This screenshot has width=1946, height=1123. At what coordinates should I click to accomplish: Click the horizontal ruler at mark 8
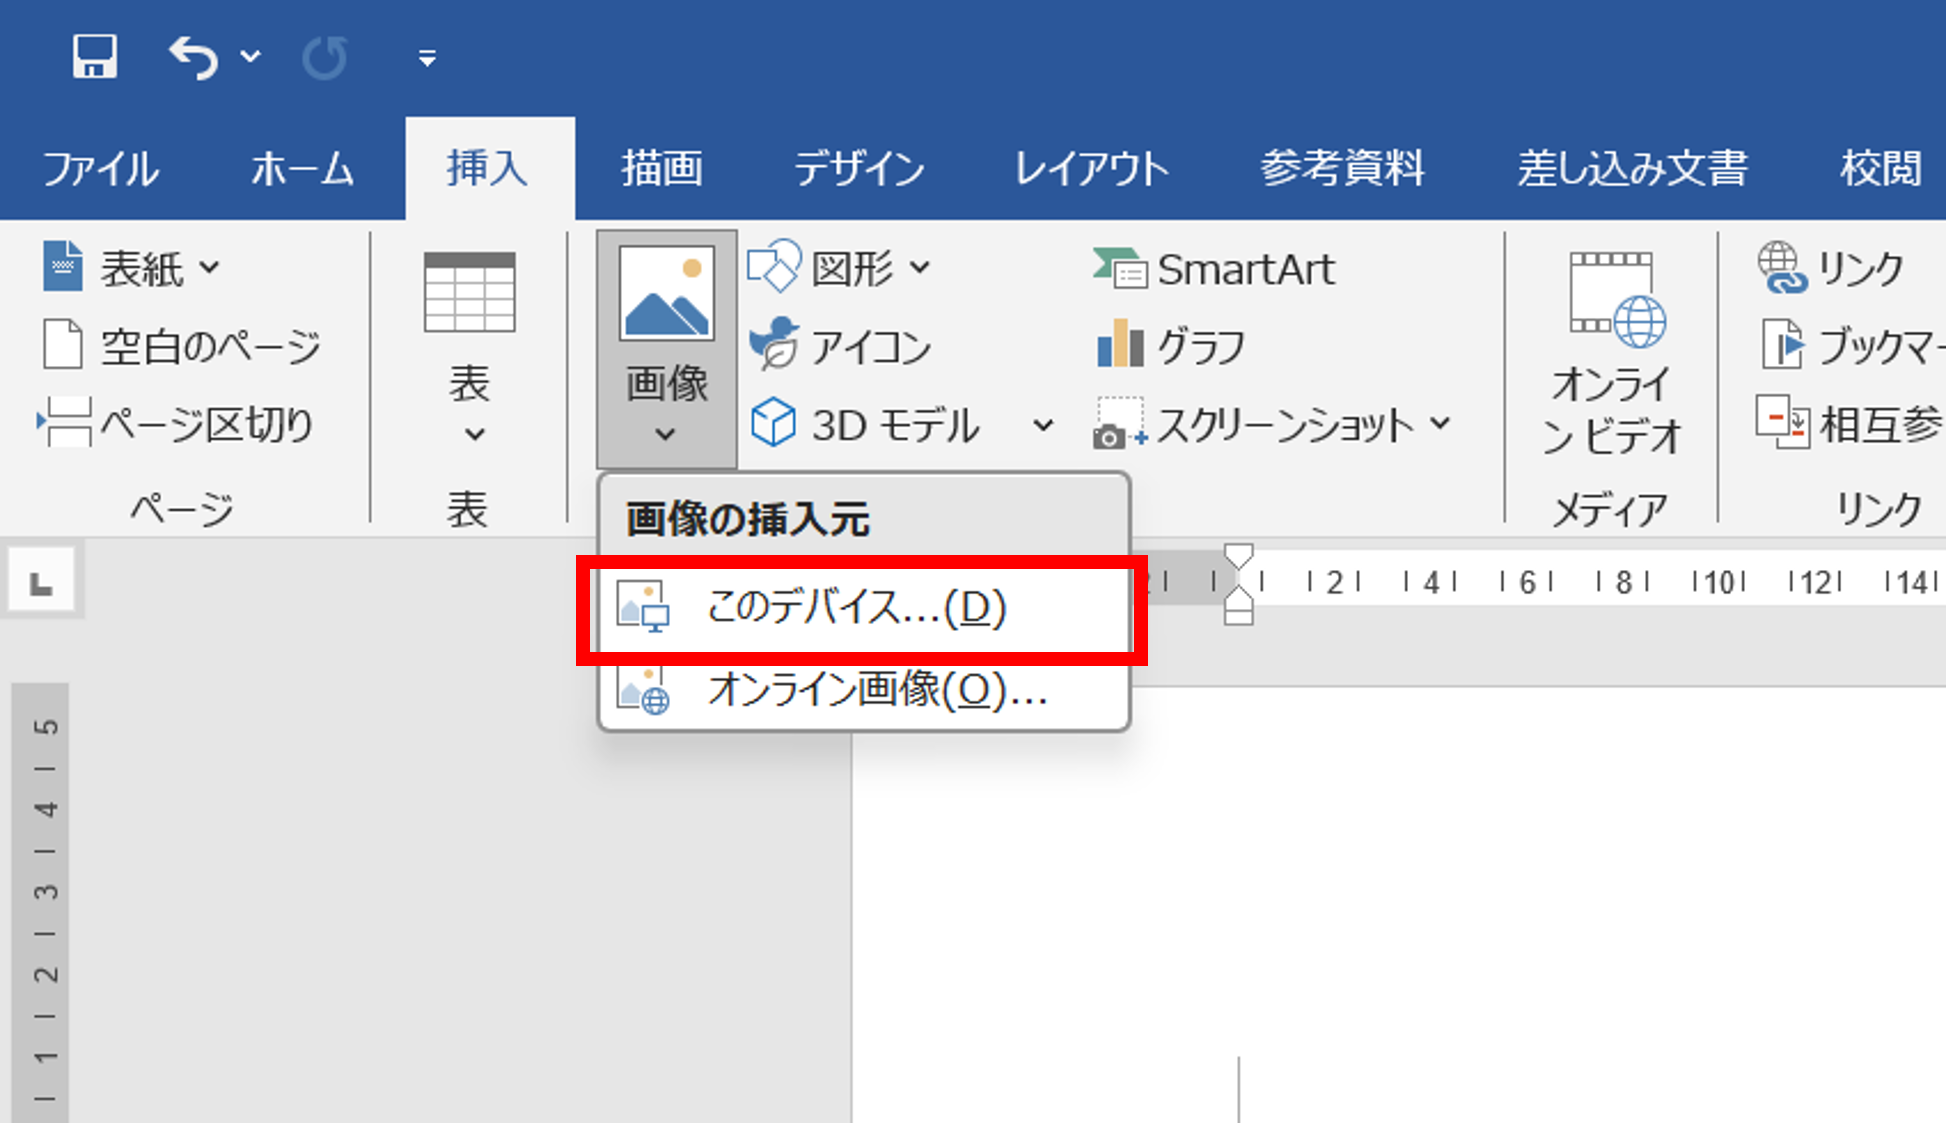tap(1623, 581)
